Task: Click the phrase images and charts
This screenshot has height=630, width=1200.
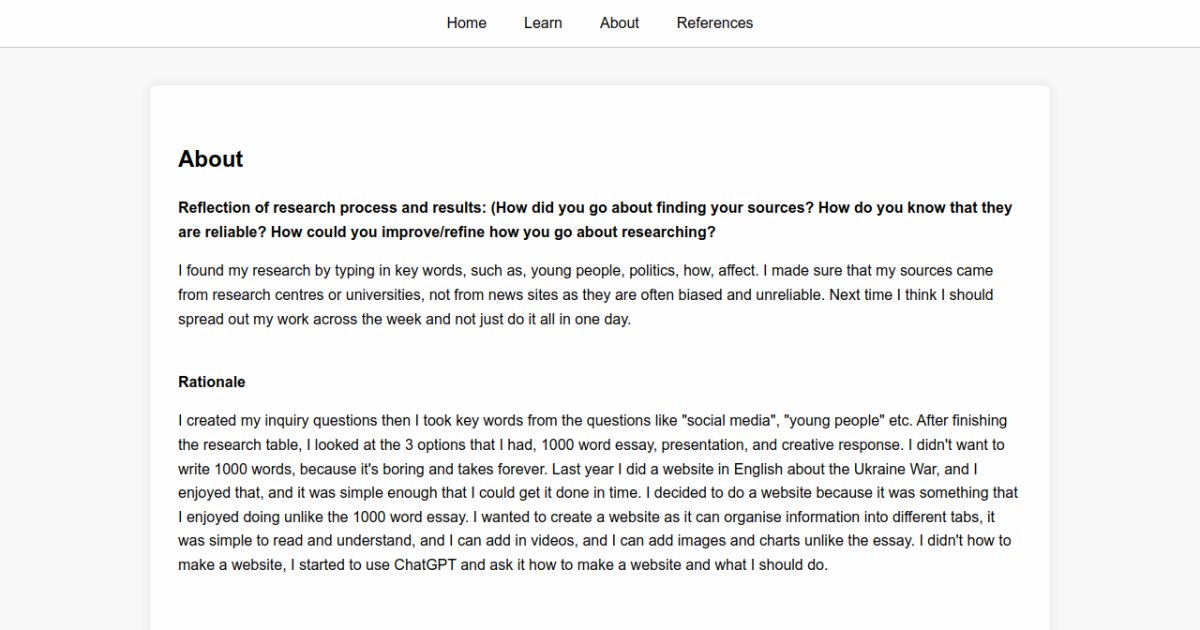Action: [x=781, y=541]
